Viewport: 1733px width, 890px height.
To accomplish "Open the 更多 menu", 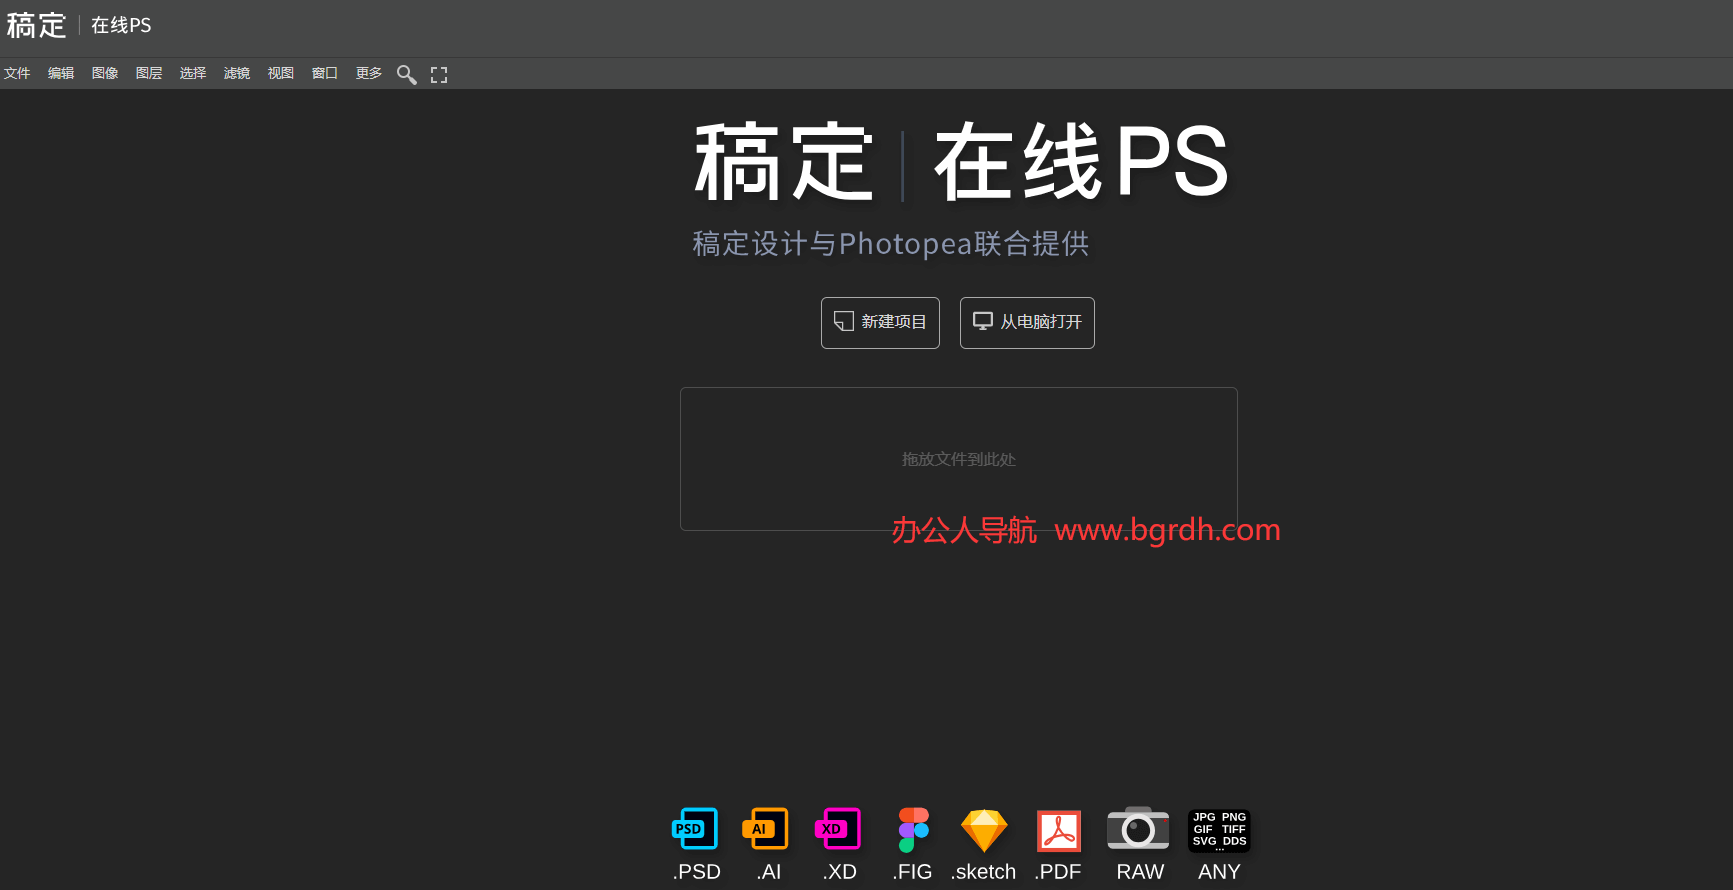I will pos(369,73).
